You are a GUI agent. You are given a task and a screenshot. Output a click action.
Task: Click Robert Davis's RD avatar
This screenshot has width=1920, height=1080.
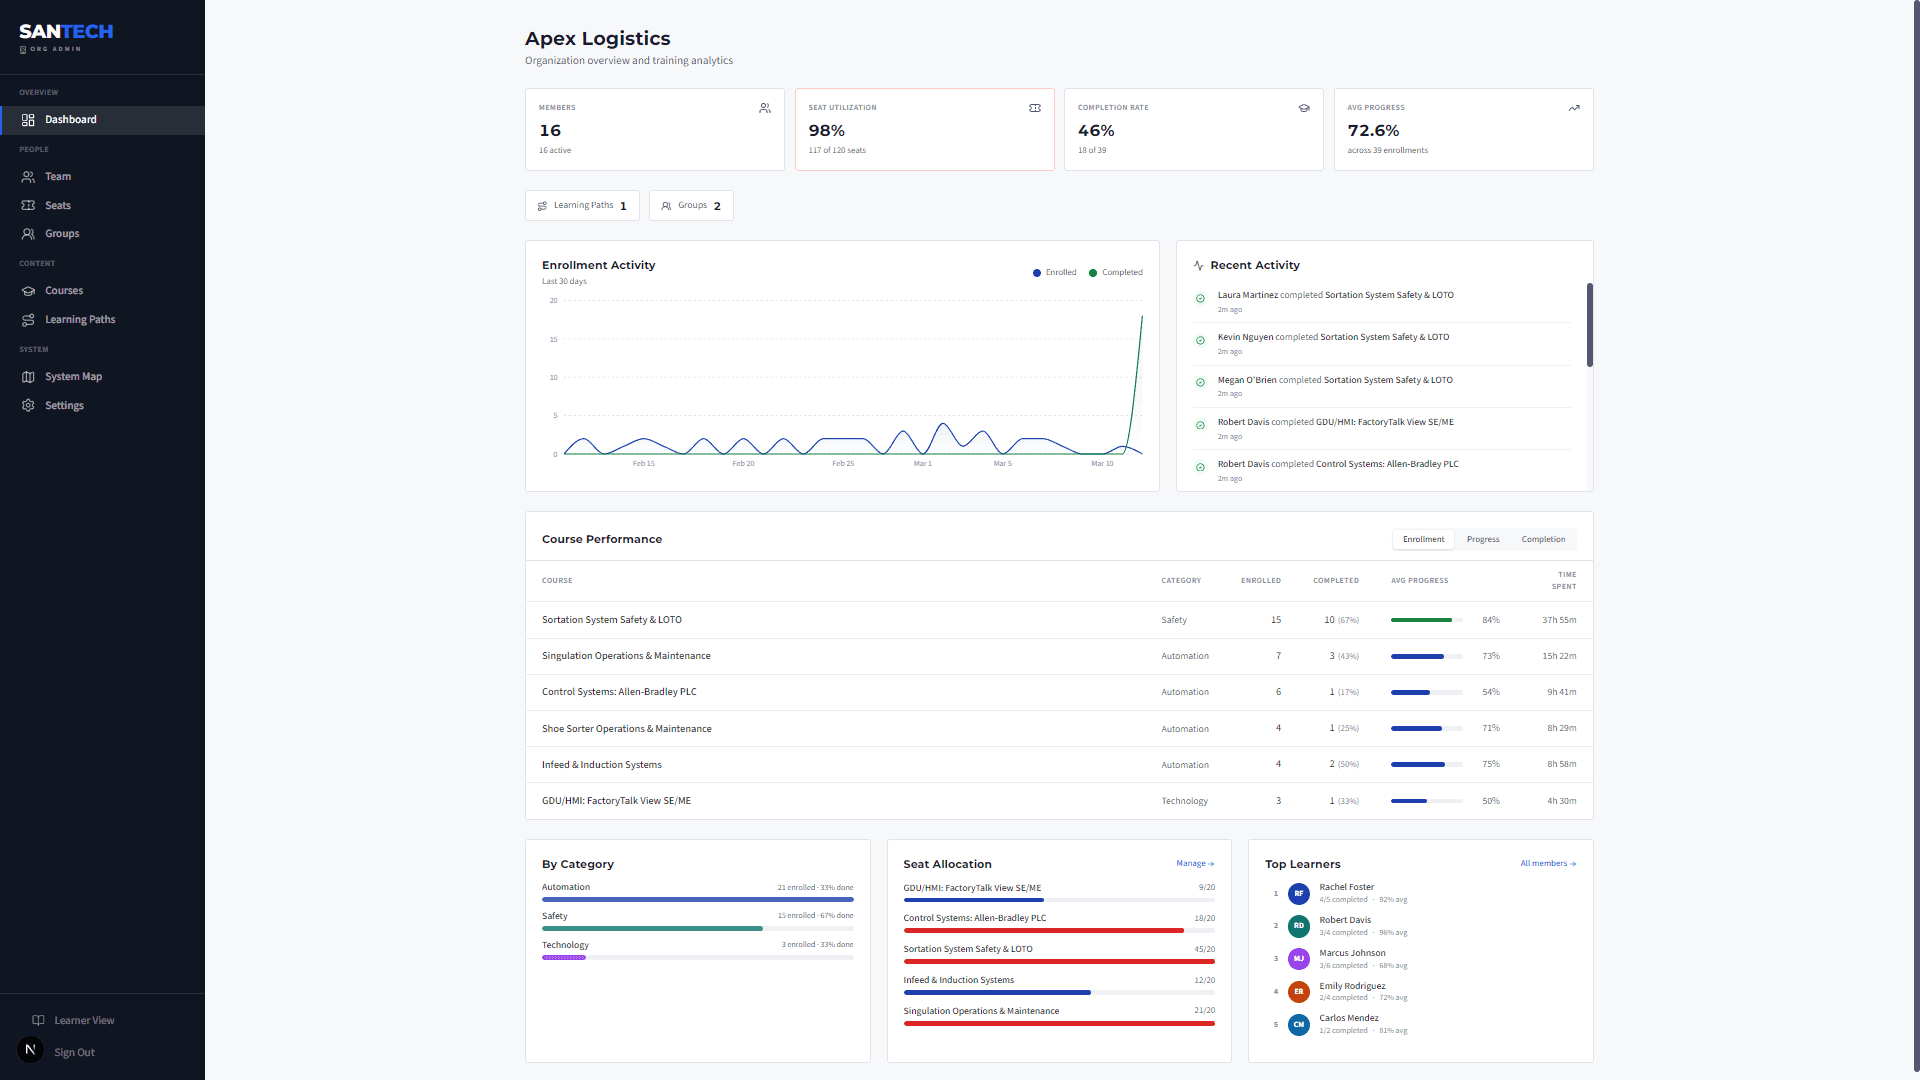tap(1299, 926)
